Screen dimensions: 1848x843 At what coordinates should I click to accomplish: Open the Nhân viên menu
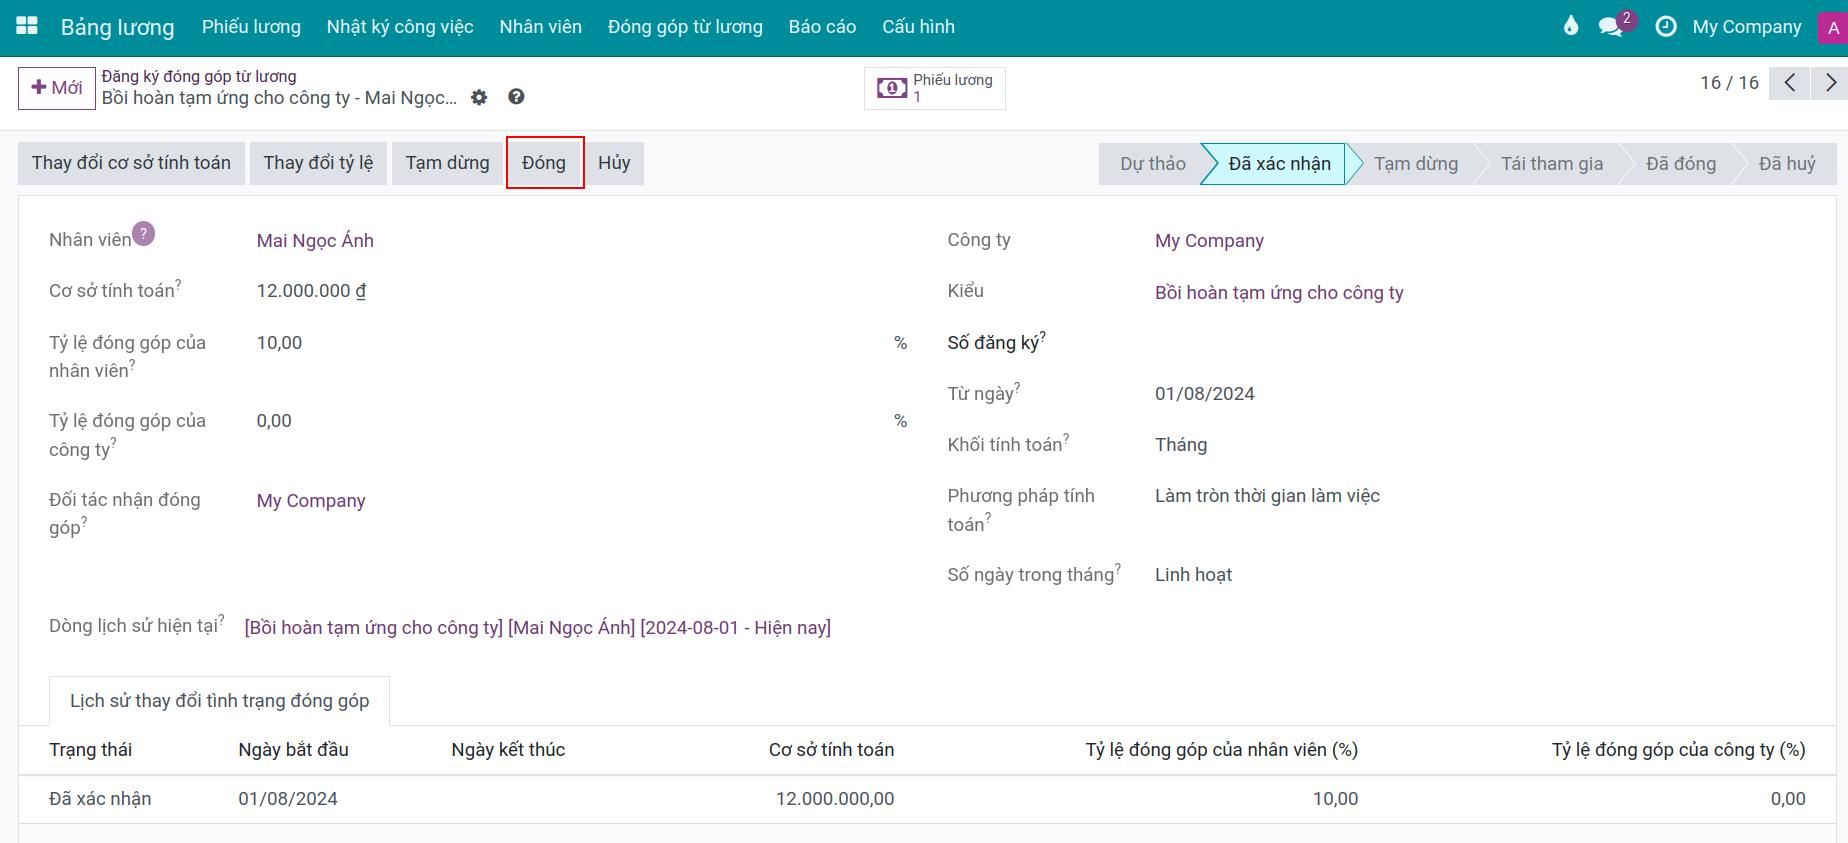click(541, 27)
